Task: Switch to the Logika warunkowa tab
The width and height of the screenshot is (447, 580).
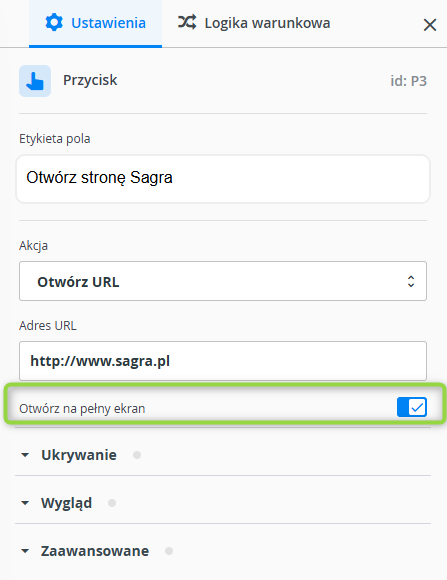Action: [x=254, y=23]
